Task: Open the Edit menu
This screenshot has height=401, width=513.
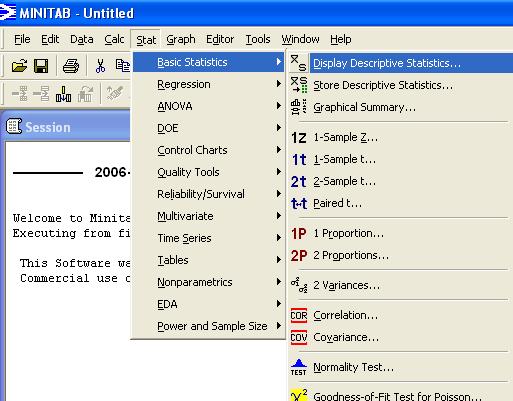Action: point(50,39)
